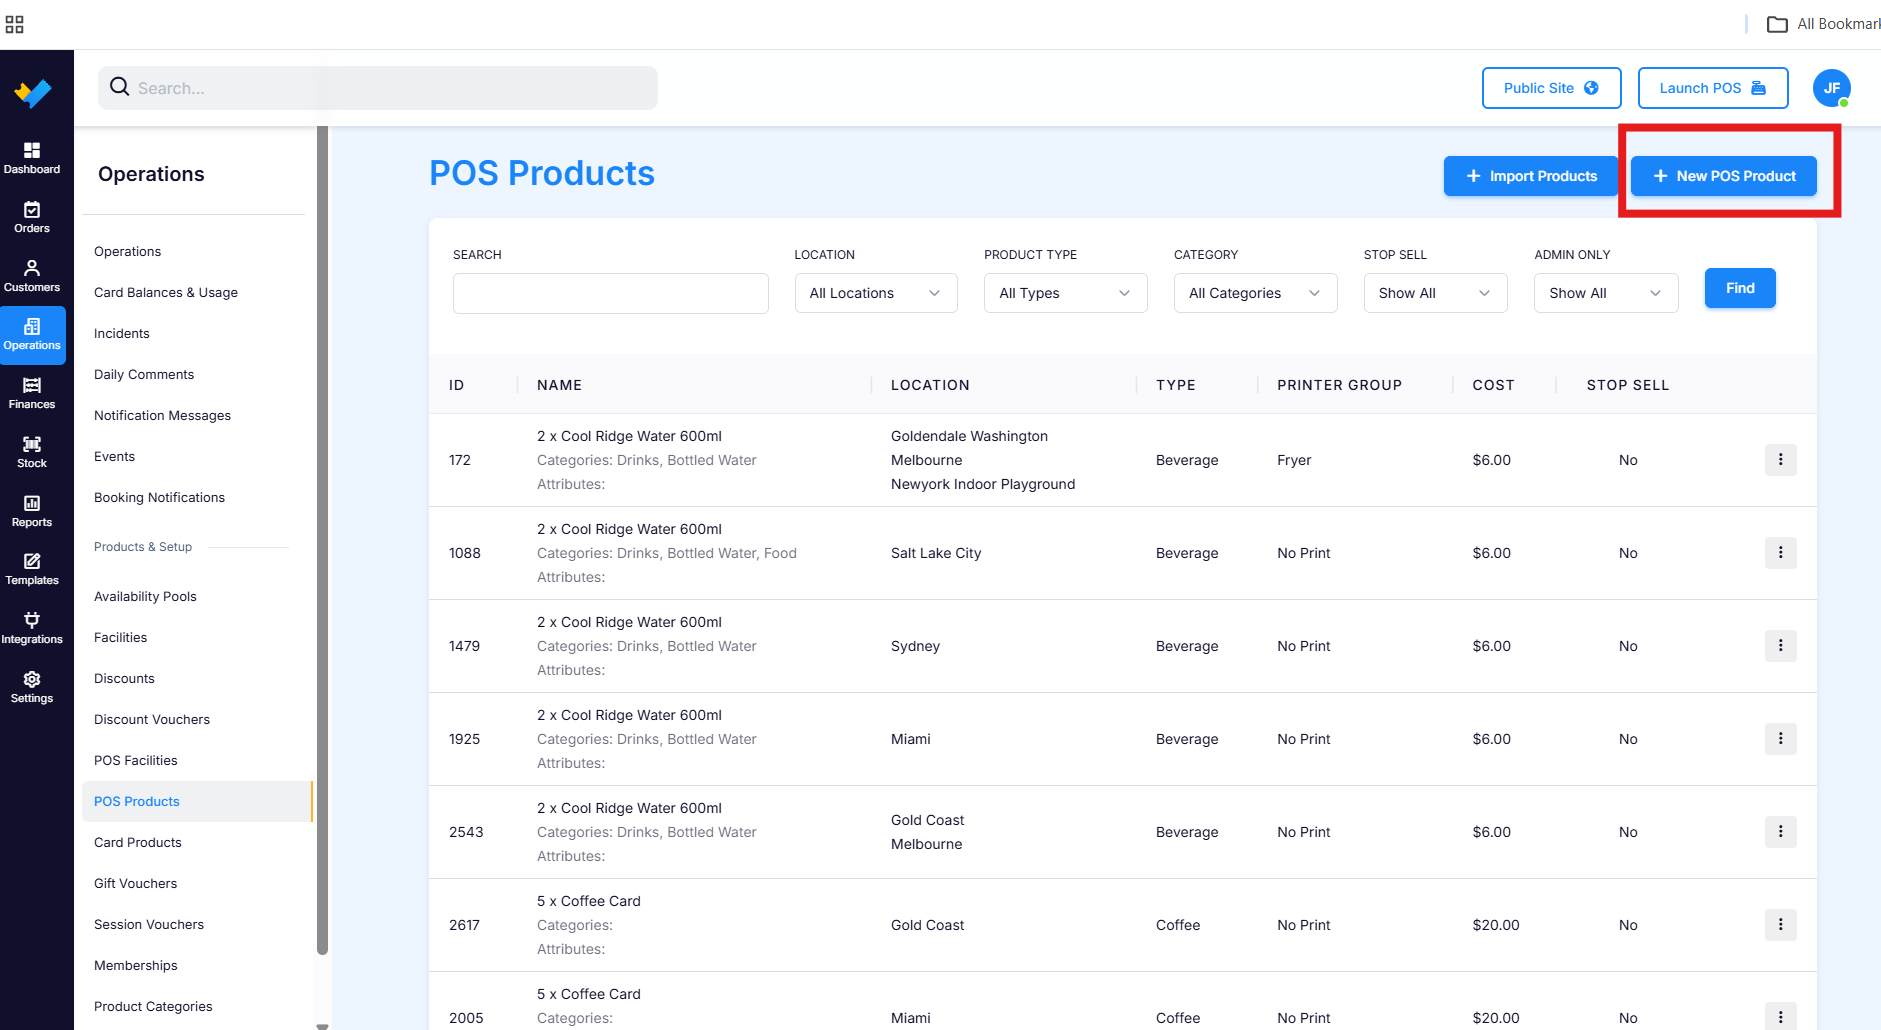Open the Finances sidebar icon

[x=32, y=393]
